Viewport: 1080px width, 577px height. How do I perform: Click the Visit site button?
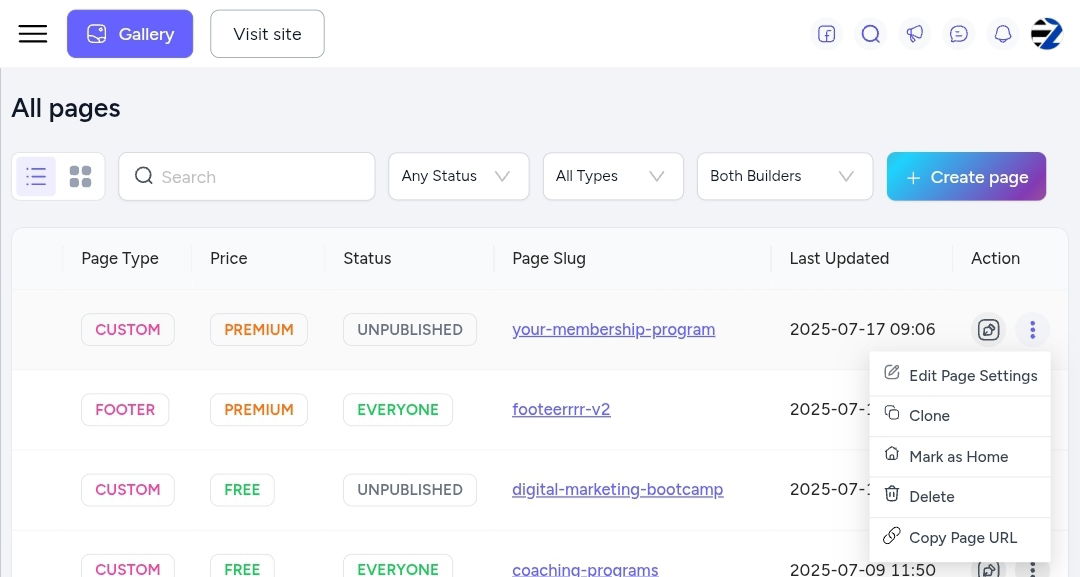(267, 34)
